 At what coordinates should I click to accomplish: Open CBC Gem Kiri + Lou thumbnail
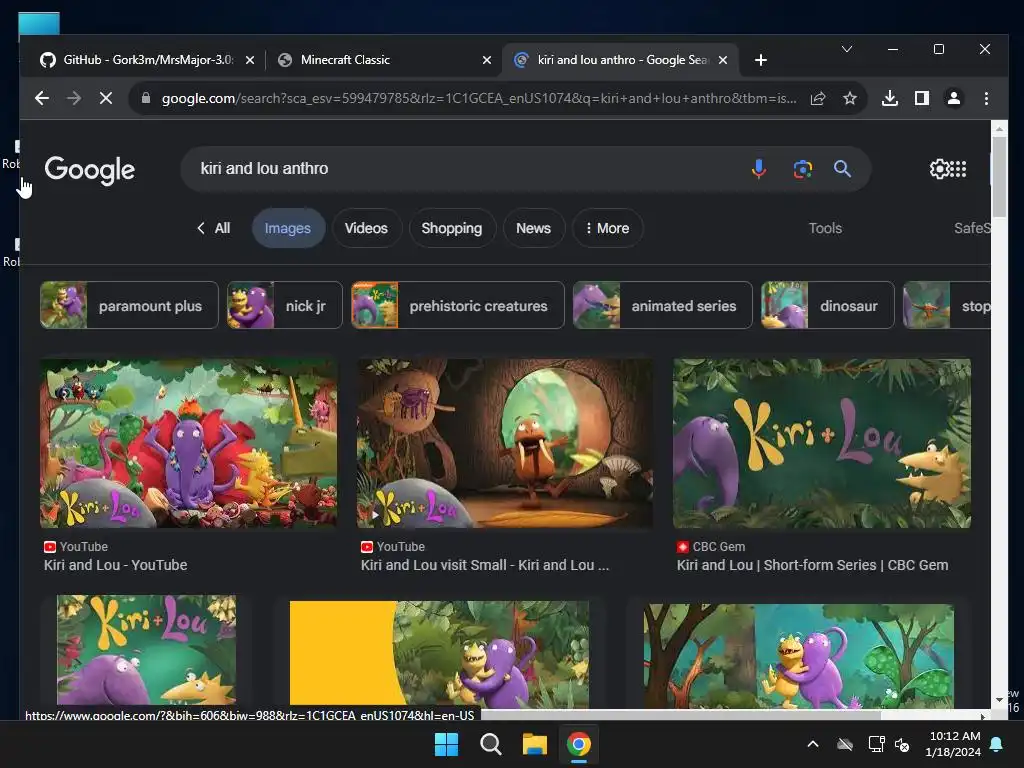tap(822, 443)
